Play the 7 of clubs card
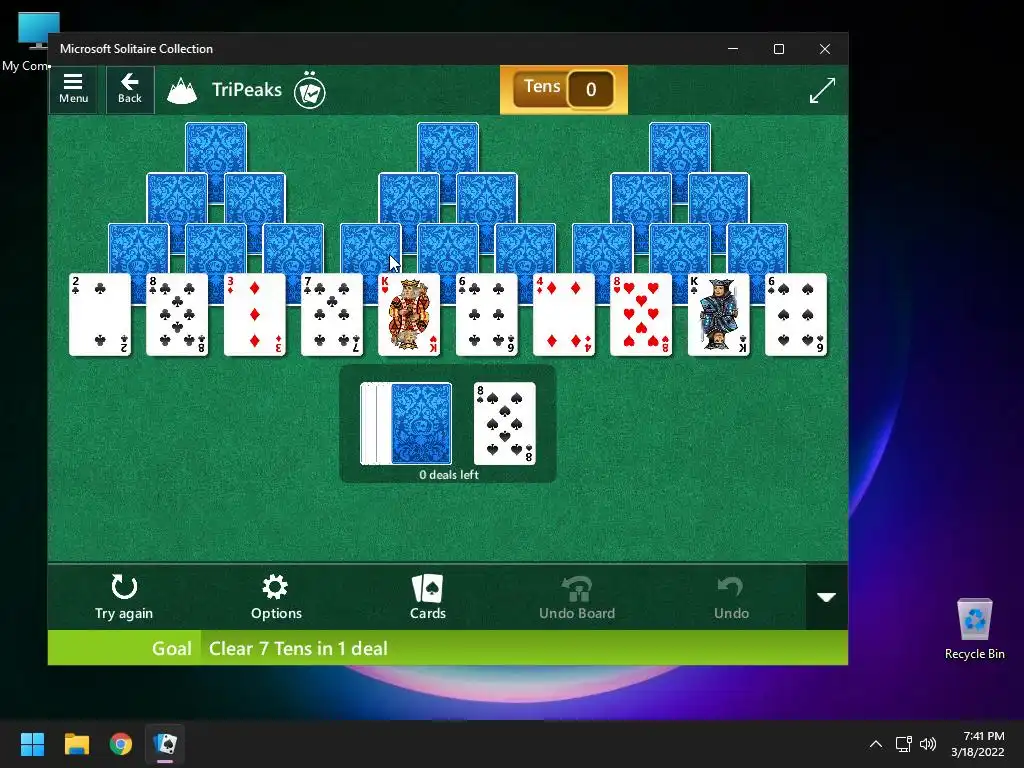Image resolution: width=1024 pixels, height=768 pixels. click(x=332, y=315)
